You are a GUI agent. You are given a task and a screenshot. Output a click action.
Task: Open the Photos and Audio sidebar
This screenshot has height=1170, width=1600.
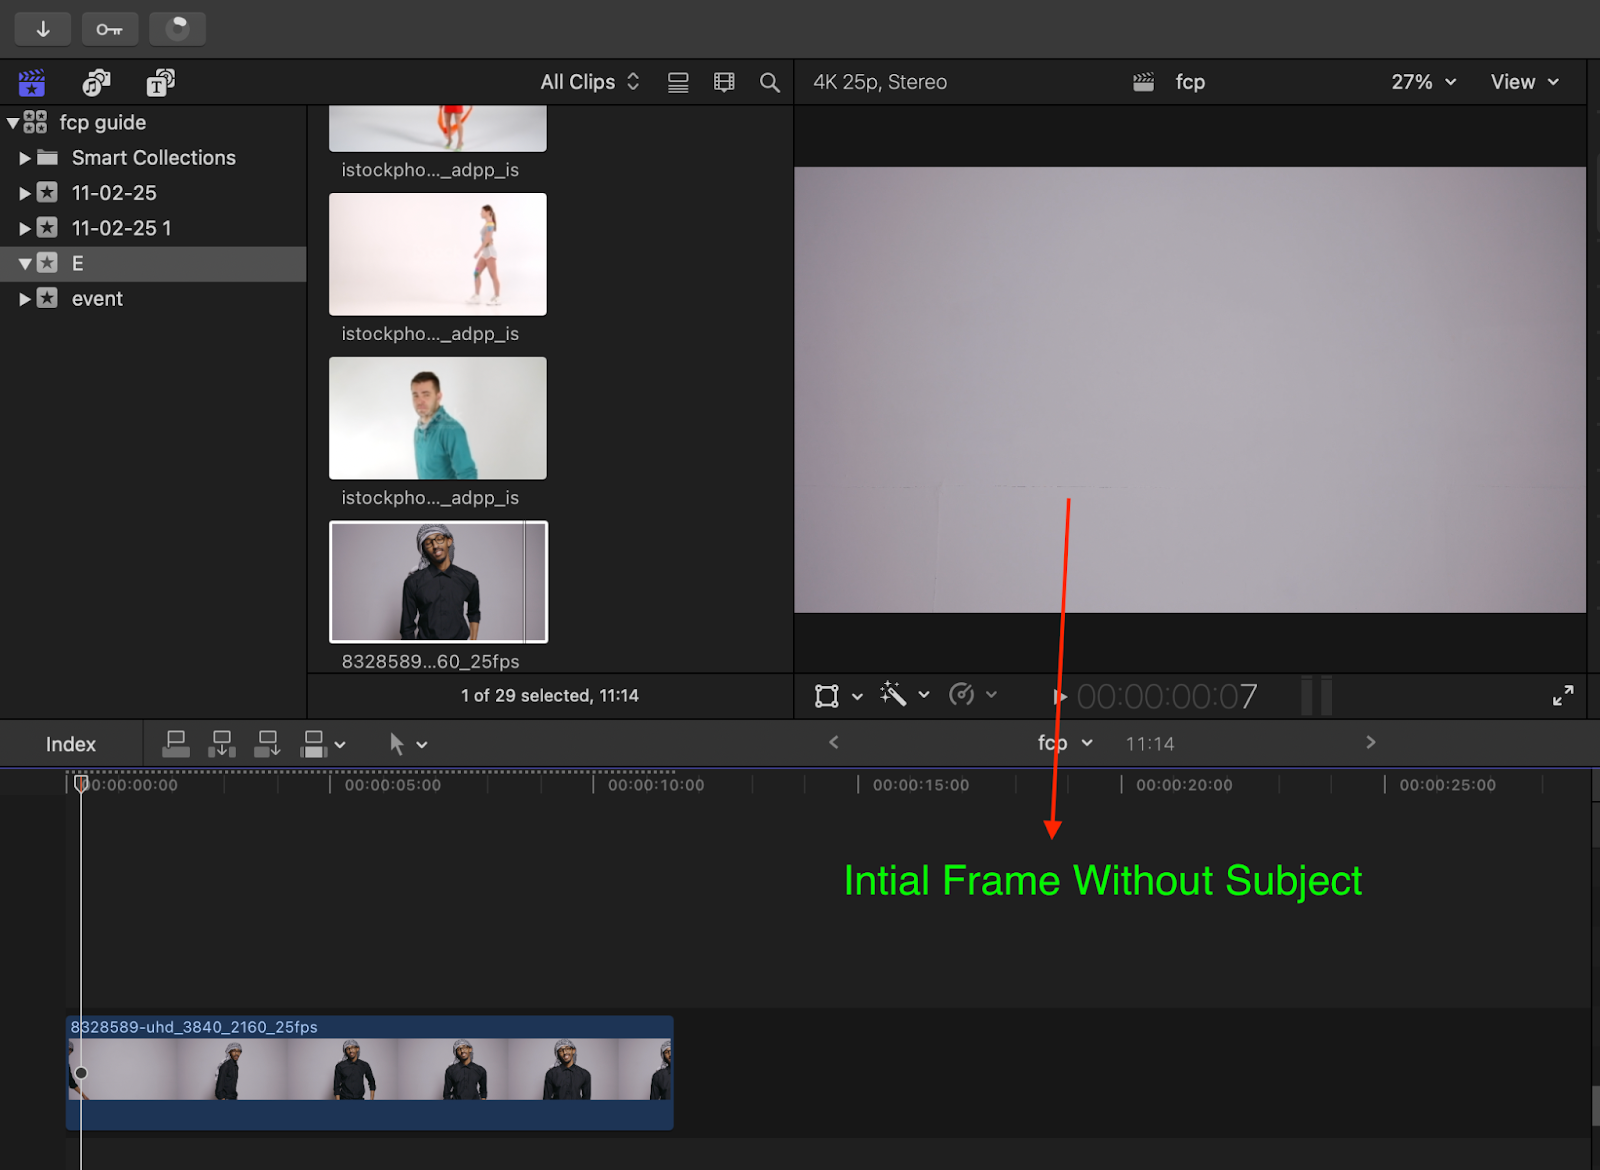point(96,82)
